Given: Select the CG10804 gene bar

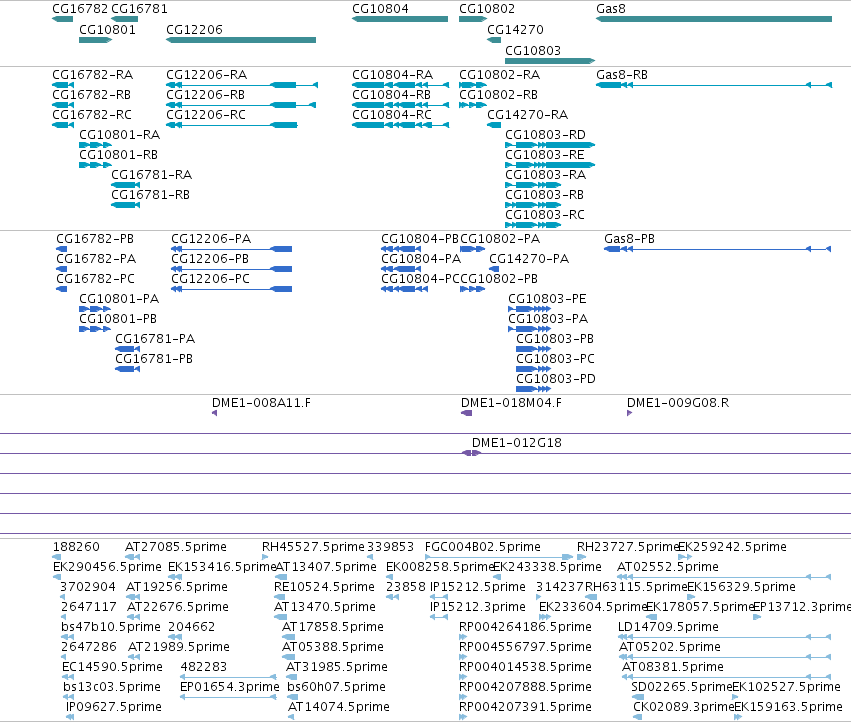Looking at the screenshot, I should [x=400, y=19].
